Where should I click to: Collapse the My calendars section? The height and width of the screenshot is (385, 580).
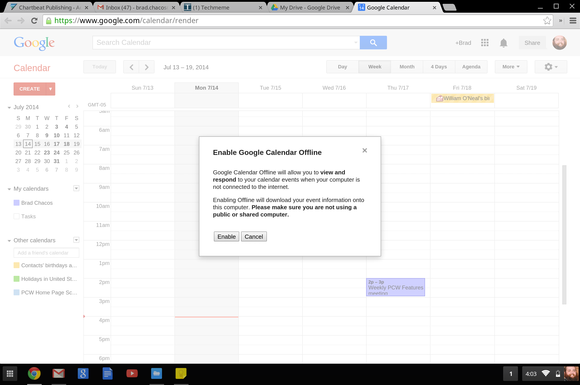pyautogui.click(x=9, y=189)
